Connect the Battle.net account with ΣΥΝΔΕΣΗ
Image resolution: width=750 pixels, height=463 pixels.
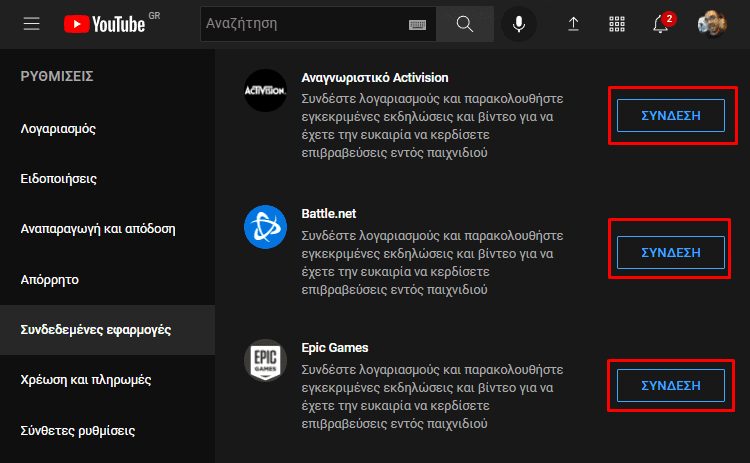[x=670, y=251]
